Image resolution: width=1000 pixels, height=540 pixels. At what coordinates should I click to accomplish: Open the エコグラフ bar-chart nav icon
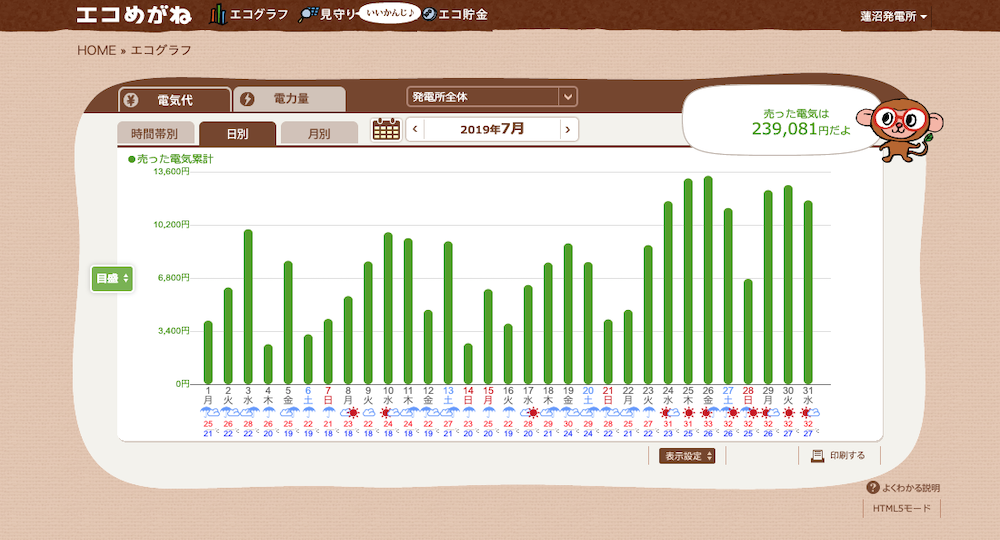[217, 14]
